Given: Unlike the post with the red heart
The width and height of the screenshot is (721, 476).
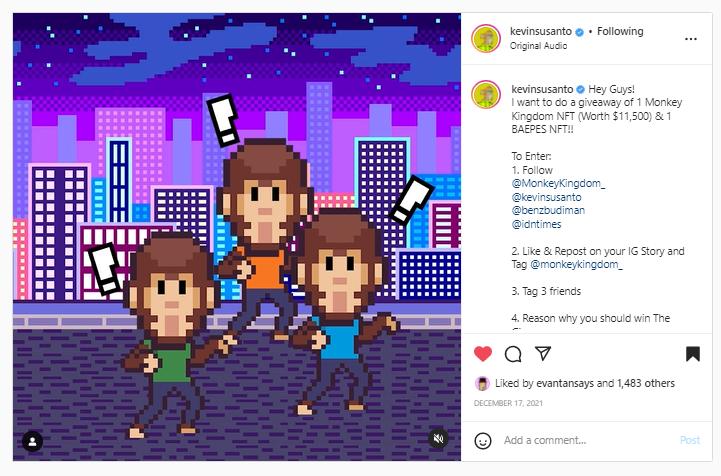Looking at the screenshot, I should pos(483,354).
